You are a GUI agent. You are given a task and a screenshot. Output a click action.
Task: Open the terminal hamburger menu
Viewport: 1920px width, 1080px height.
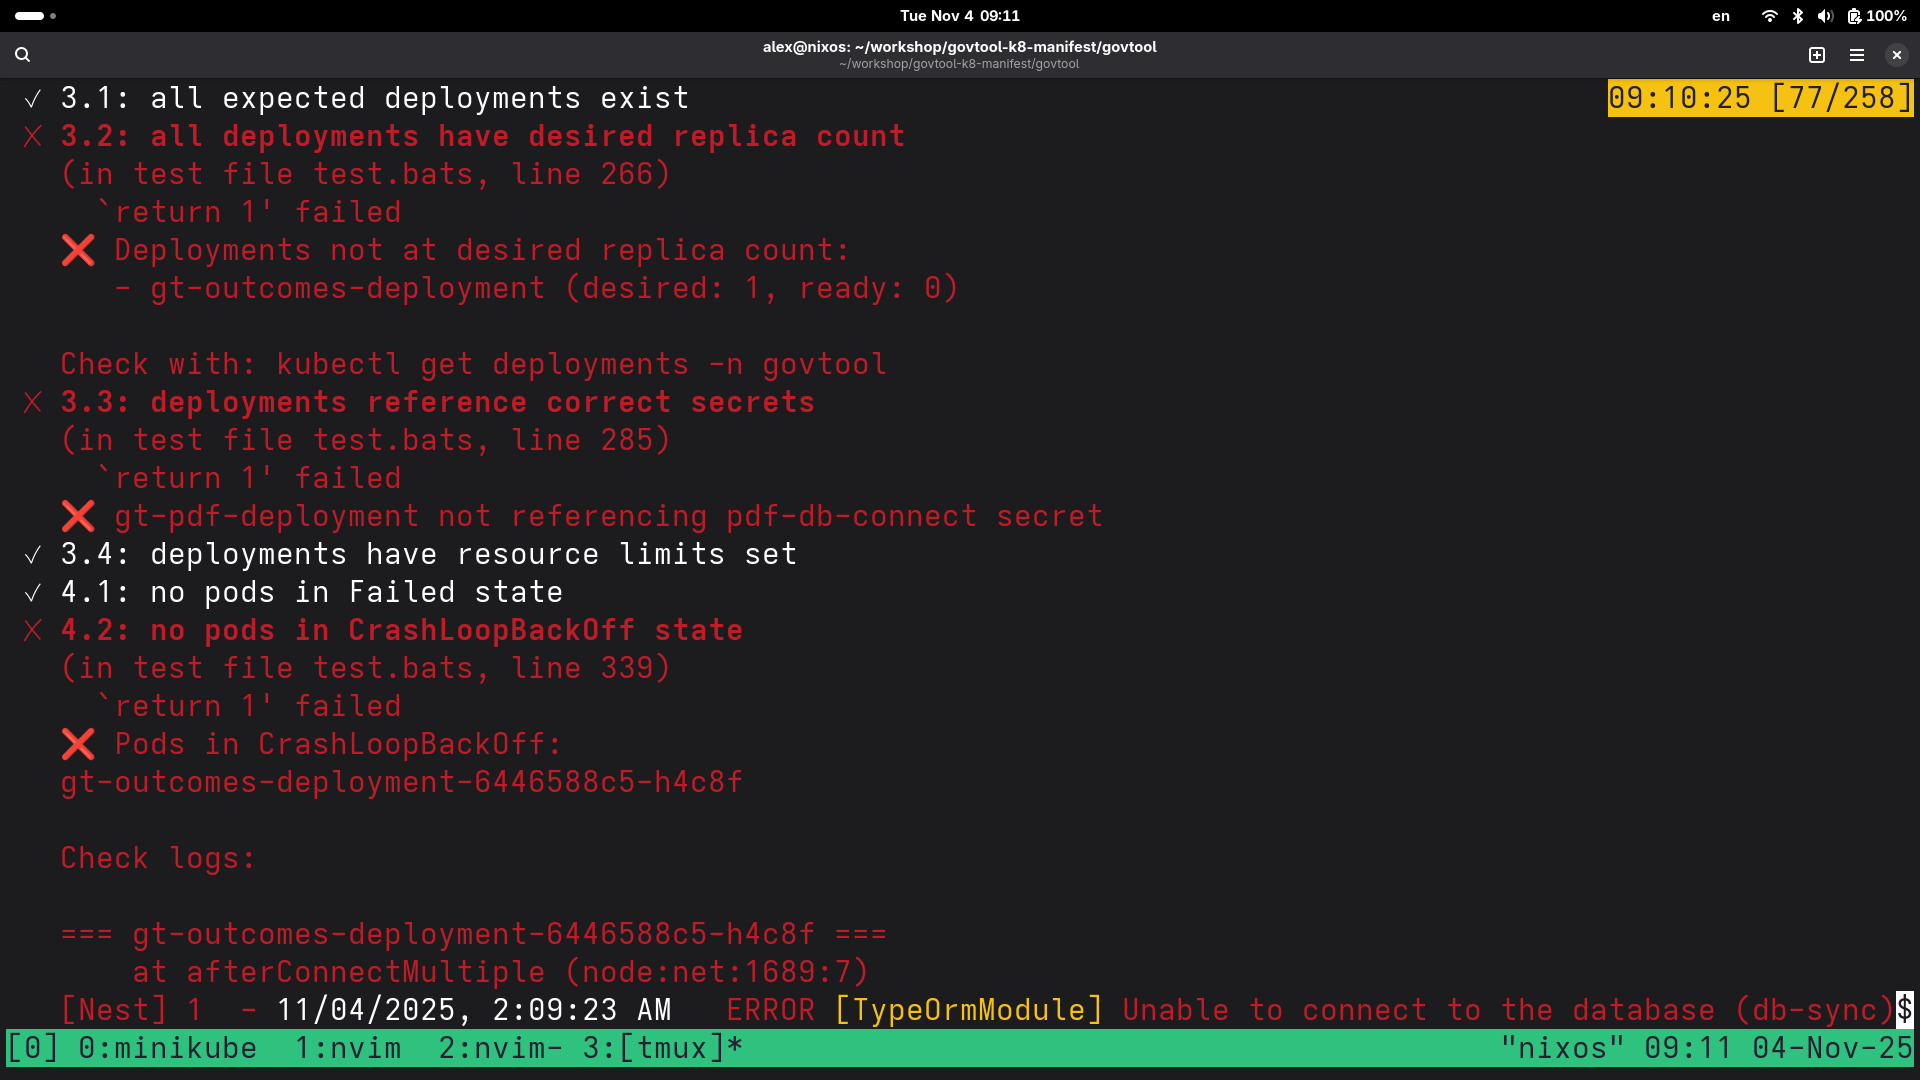tap(1857, 55)
